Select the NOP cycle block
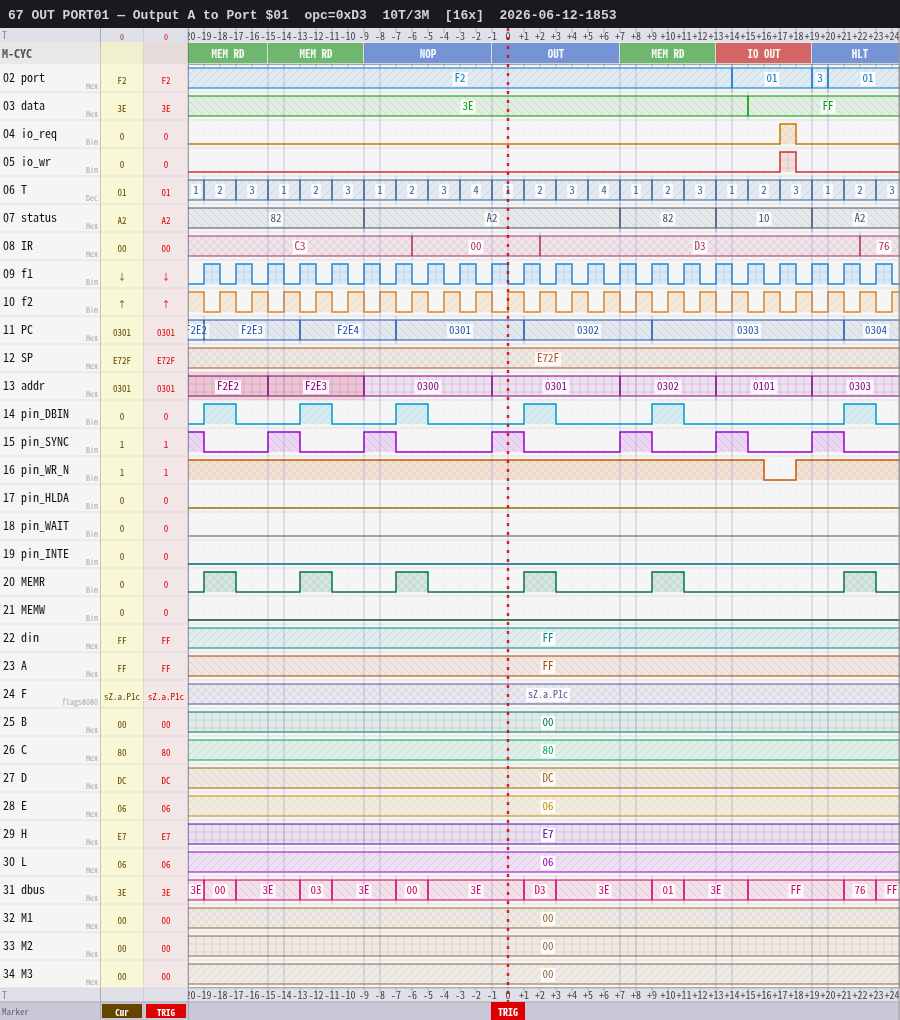900x1020 pixels. [x=427, y=53]
